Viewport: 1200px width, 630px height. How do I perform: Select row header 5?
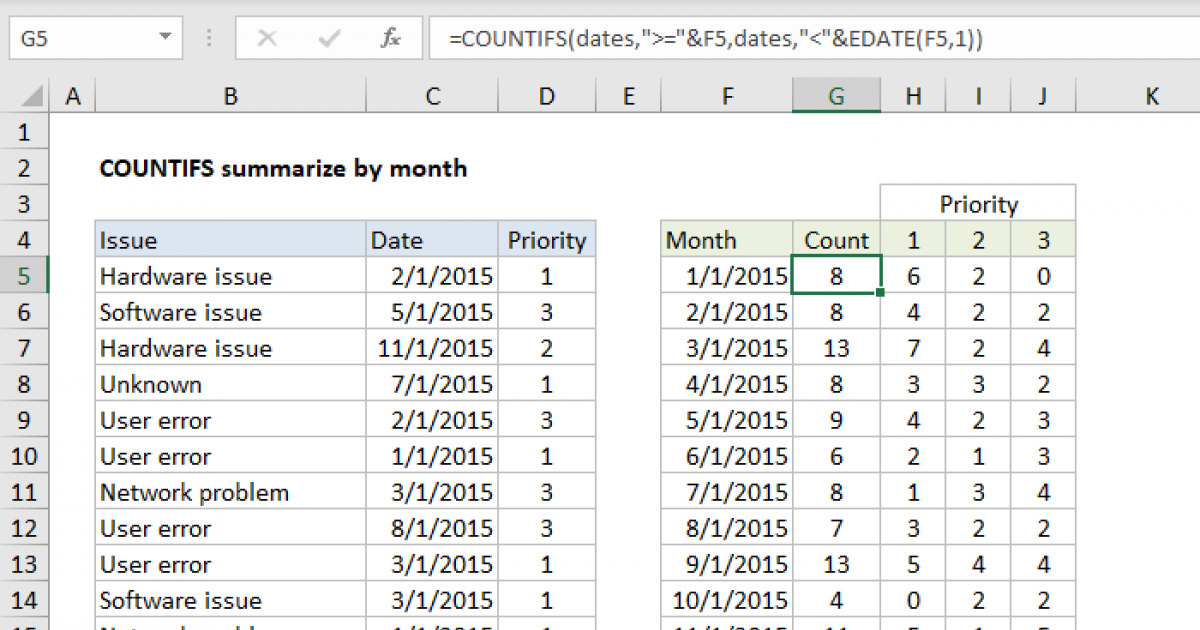point(25,275)
